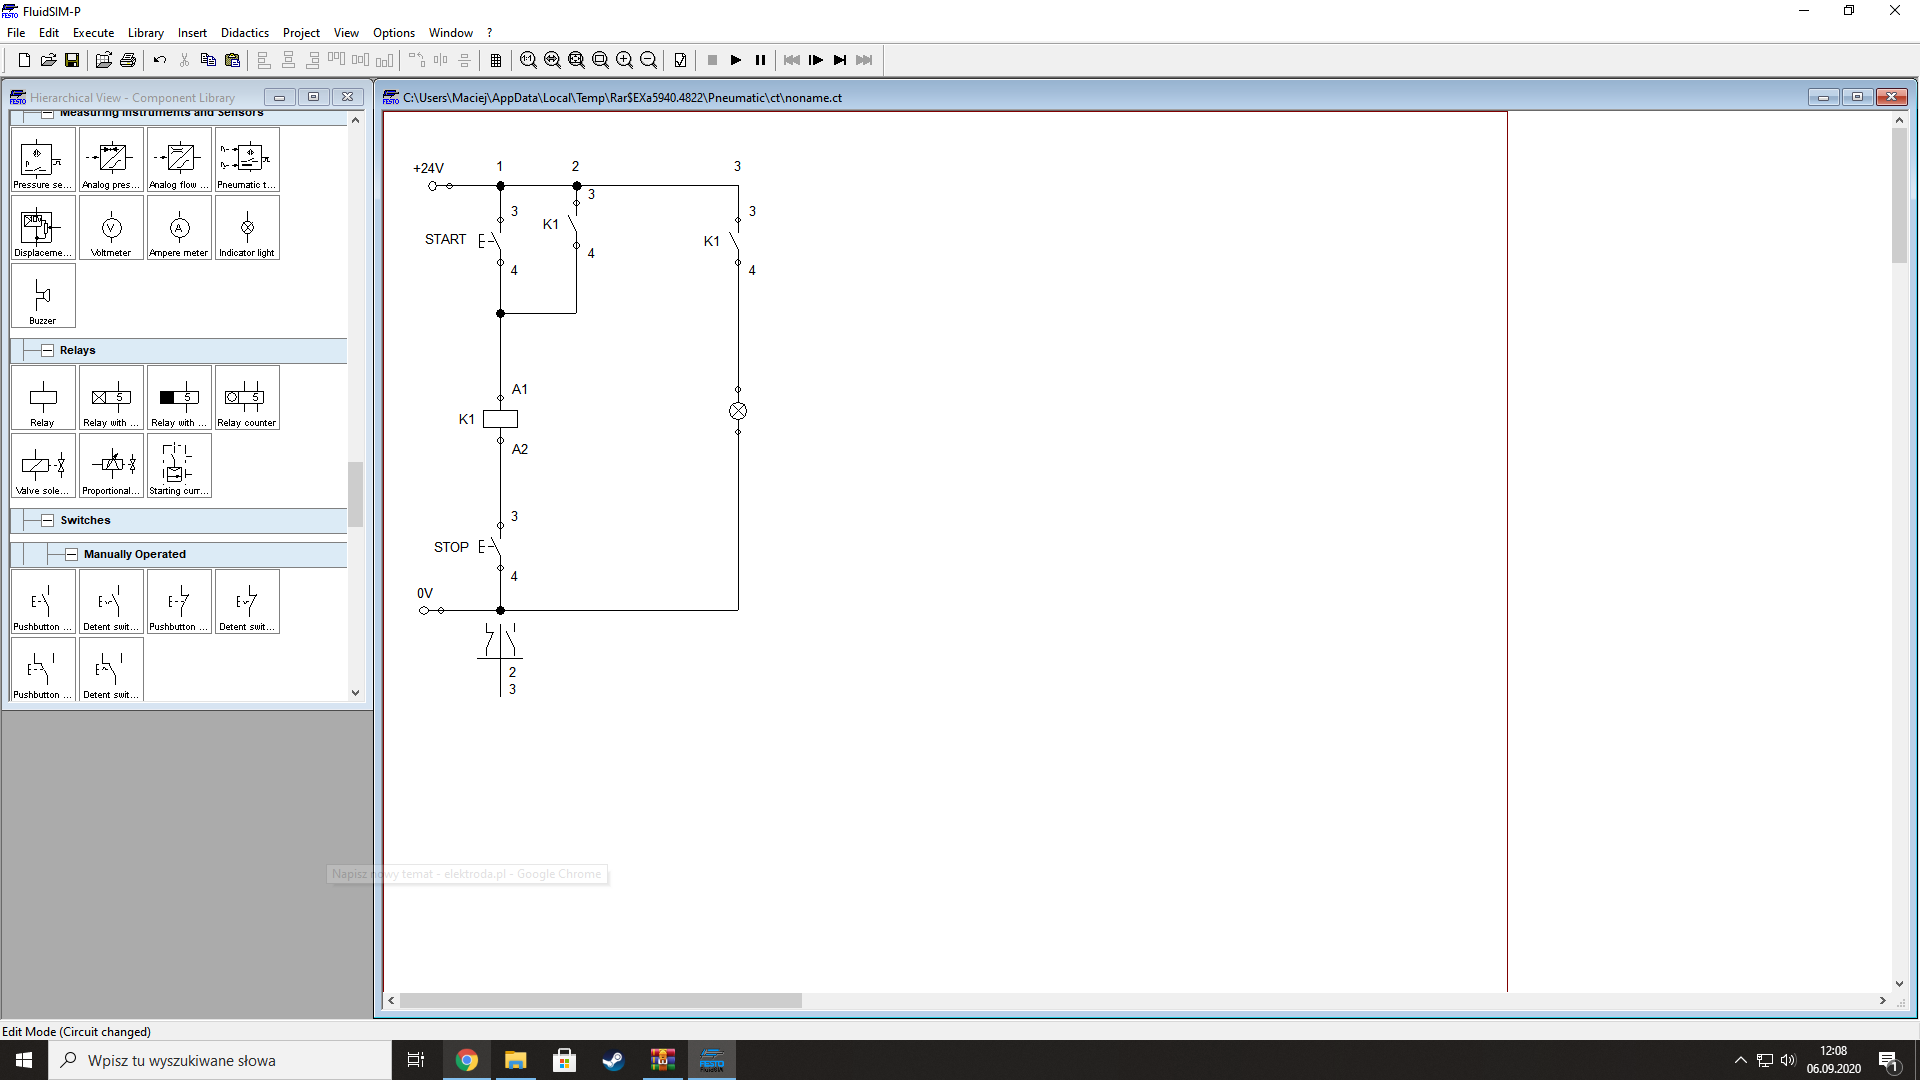
Task: Click the Zoom in magnifier icon
Action: click(625, 60)
